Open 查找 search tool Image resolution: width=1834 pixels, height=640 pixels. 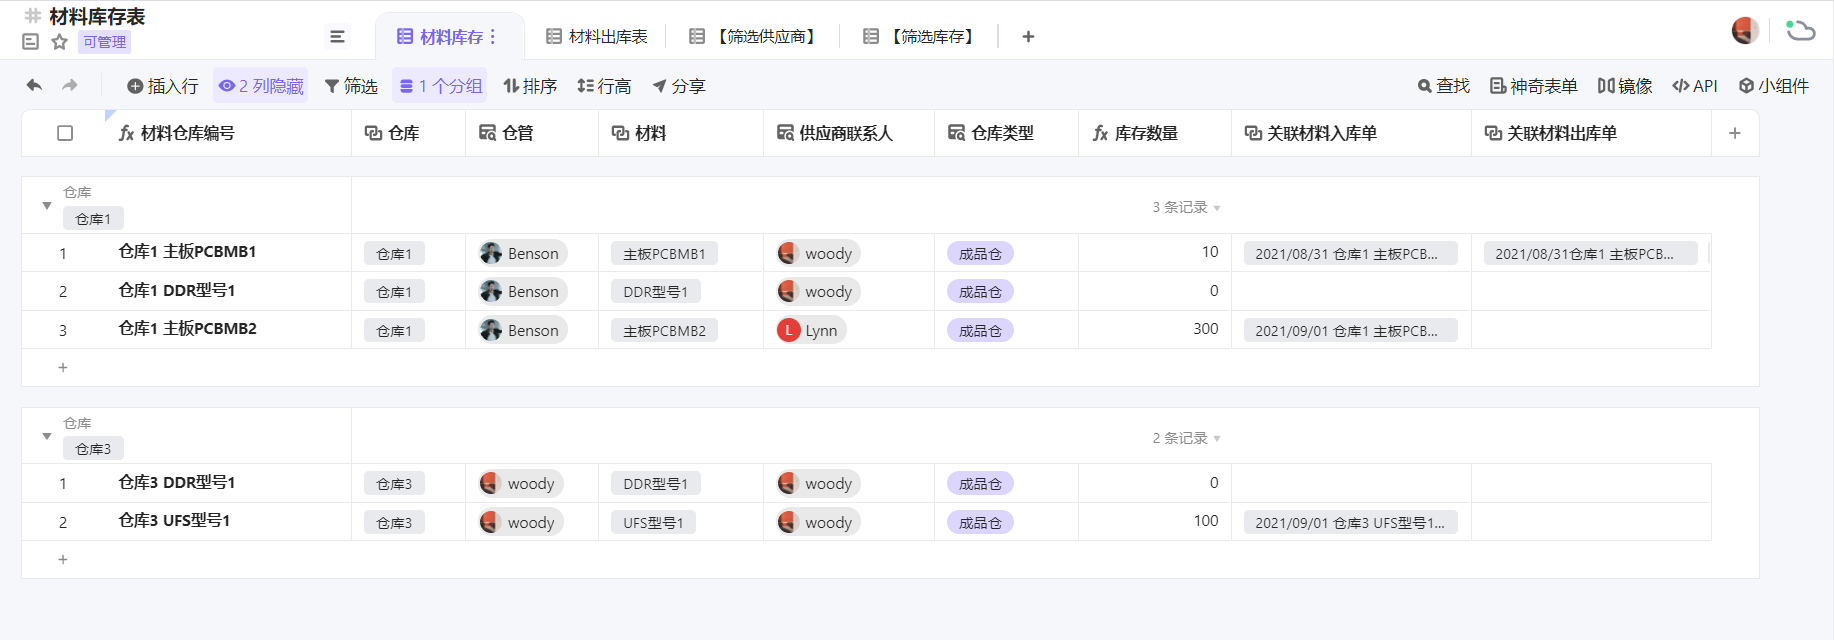[1444, 86]
